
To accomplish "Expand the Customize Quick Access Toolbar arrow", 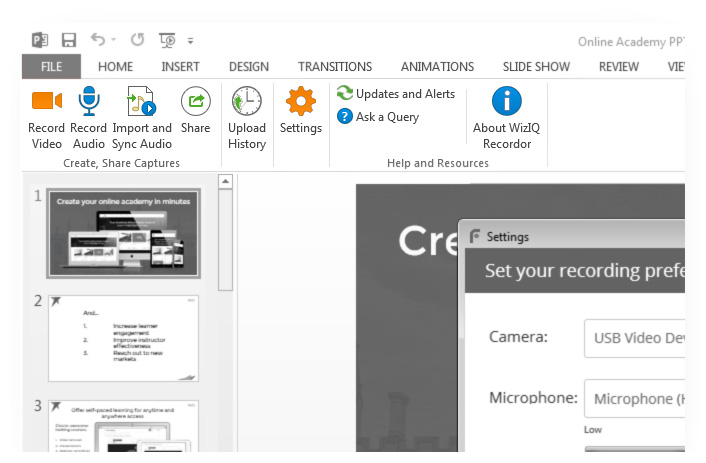I will [190, 42].
